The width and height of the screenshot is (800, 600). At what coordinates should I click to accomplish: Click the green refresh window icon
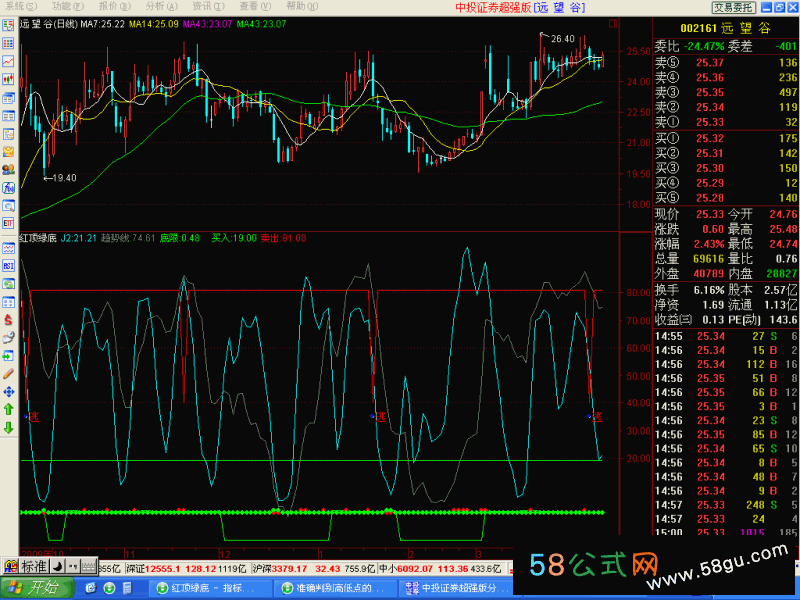(x=8, y=284)
